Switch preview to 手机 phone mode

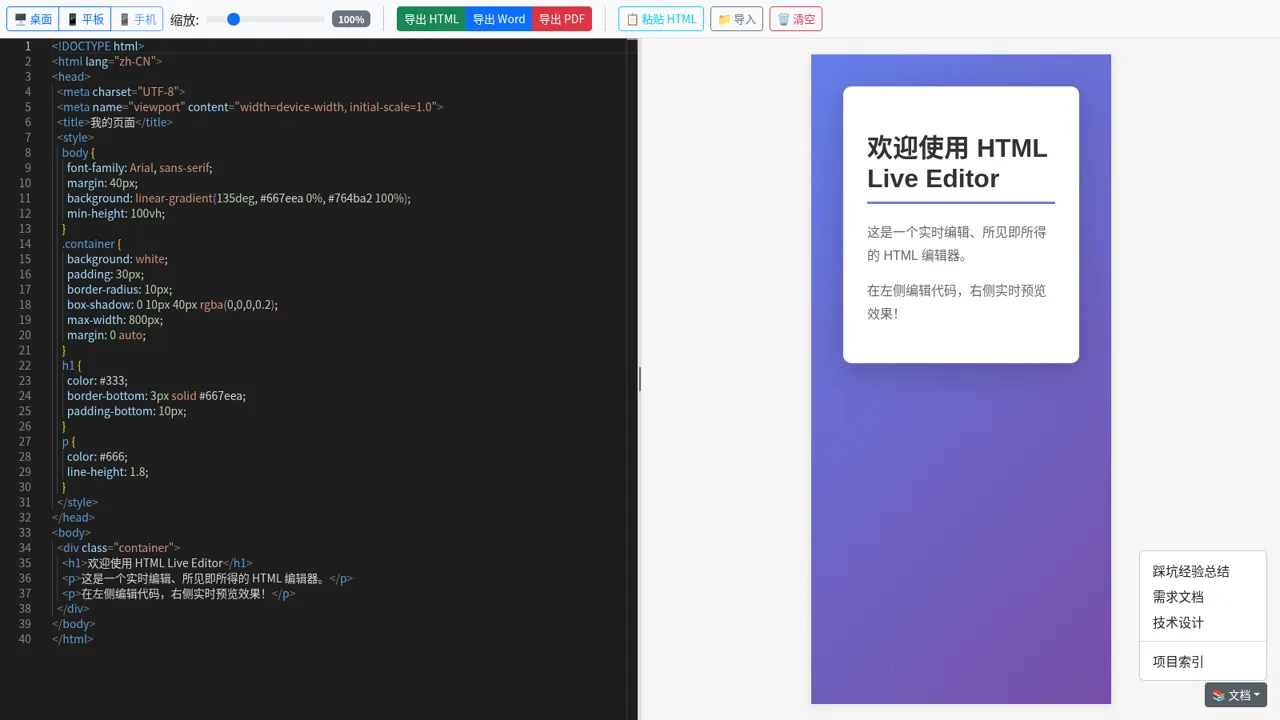137,19
